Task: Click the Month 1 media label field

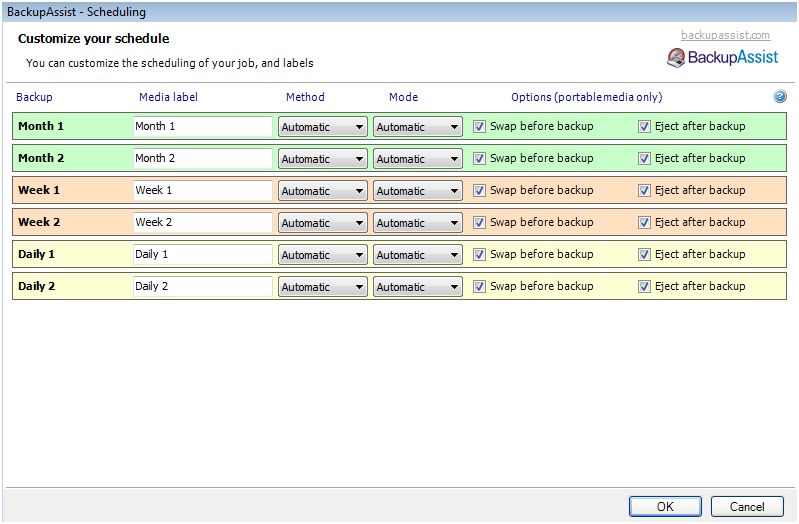Action: click(203, 126)
